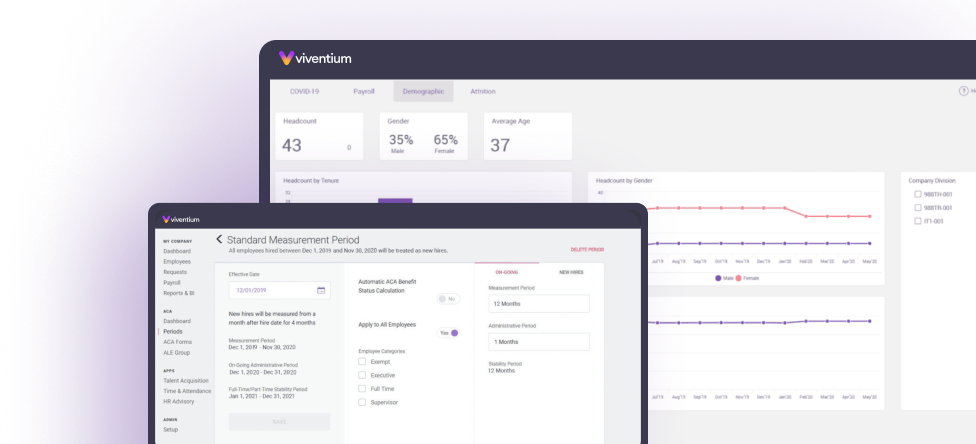Toggle Automatic ACA Benefit Status Calculation switch
This screenshot has height=444, width=976.
tap(448, 298)
